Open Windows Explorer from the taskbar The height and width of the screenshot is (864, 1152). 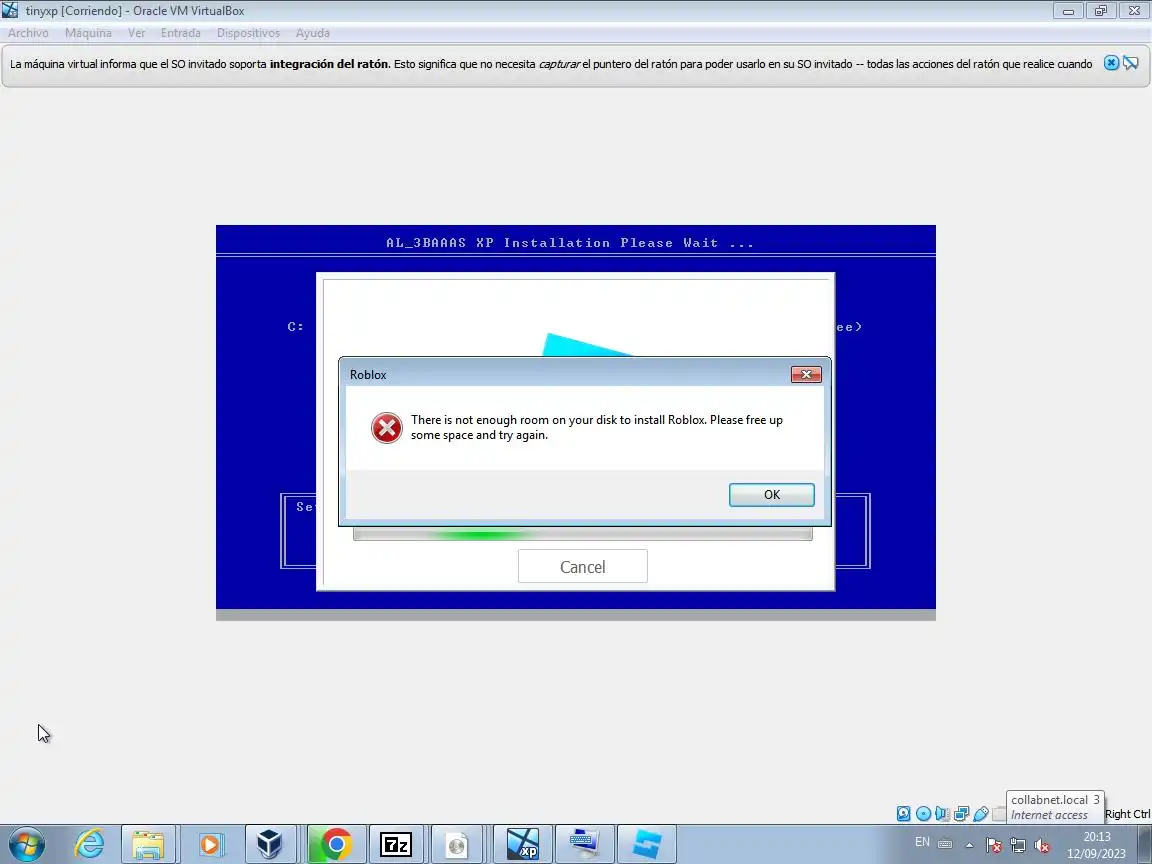coord(148,844)
